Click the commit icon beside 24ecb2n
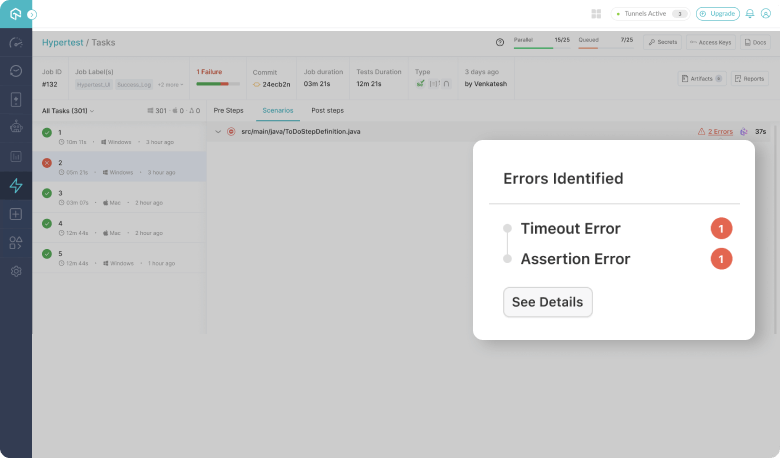780x458 pixels. tap(257, 85)
